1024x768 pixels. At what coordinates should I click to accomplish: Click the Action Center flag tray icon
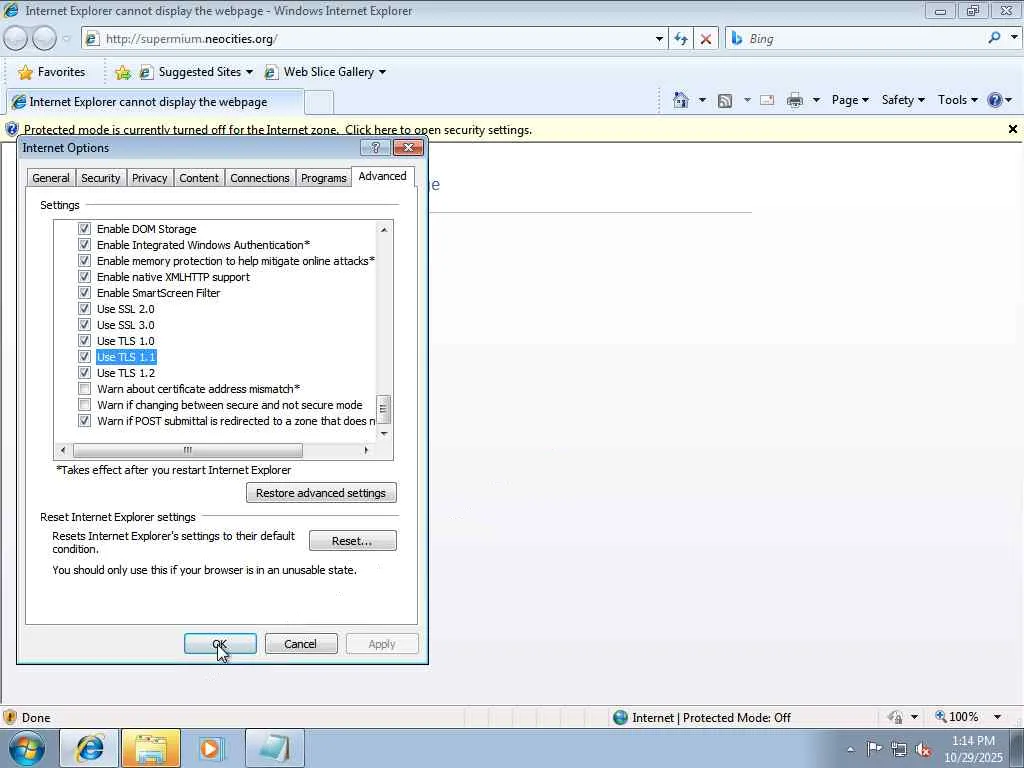874,749
